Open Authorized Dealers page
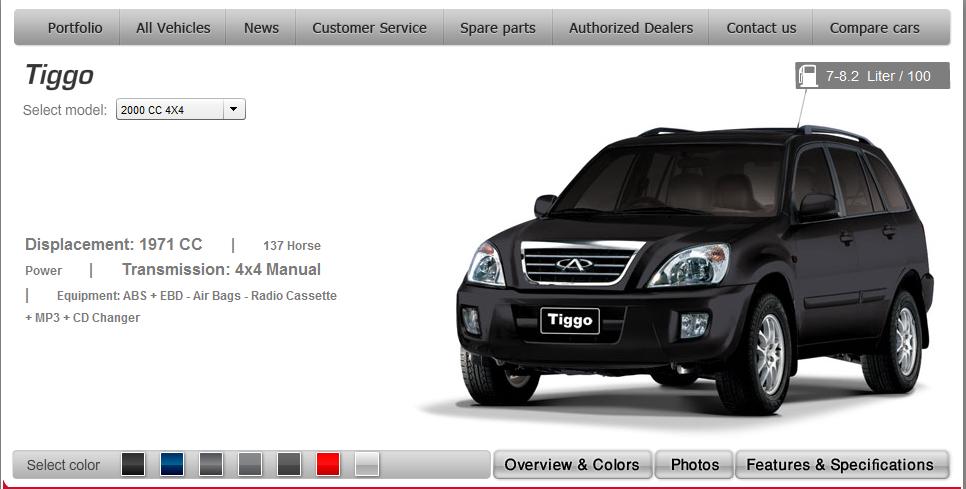Image resolution: width=966 pixels, height=489 pixels. 631,28
